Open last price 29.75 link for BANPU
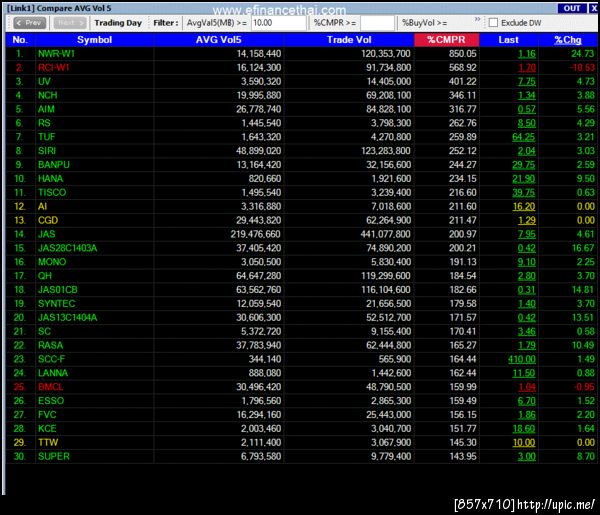Viewport: 600px width, 515px height. click(x=524, y=165)
